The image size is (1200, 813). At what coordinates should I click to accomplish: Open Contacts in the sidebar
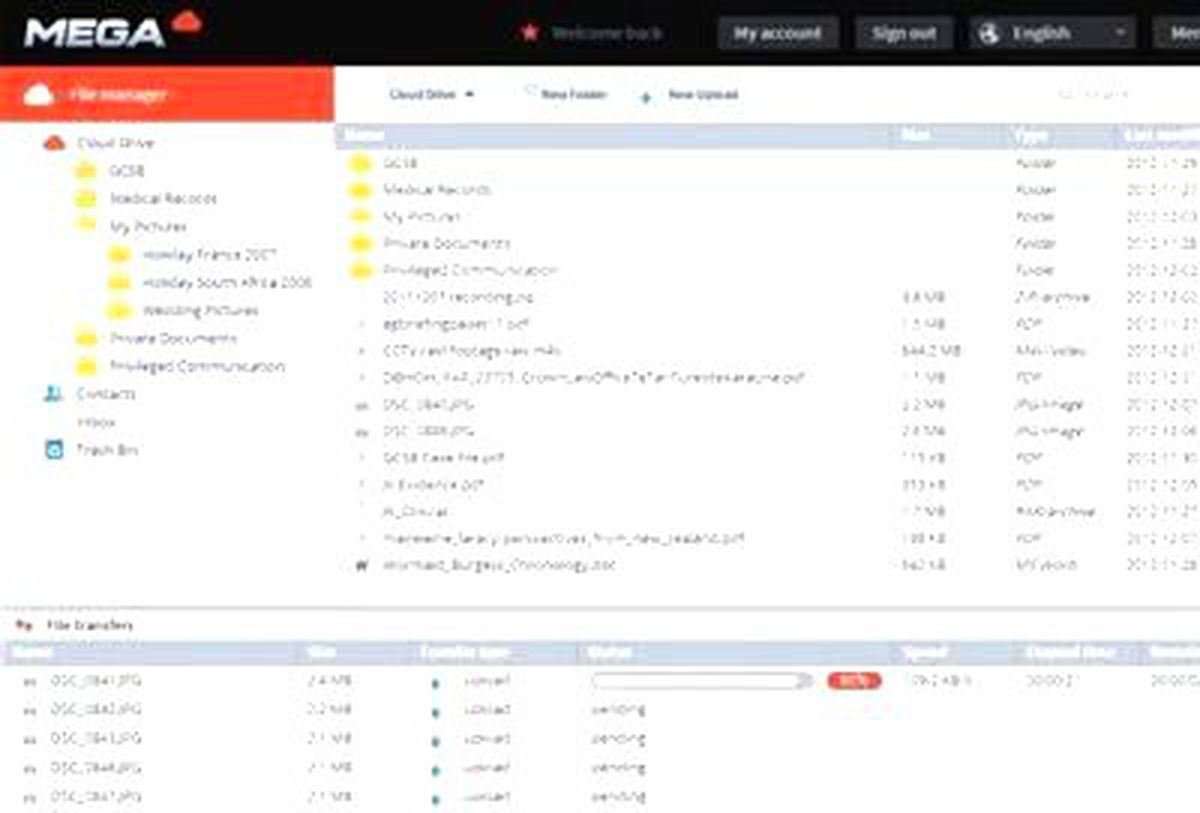pos(106,394)
